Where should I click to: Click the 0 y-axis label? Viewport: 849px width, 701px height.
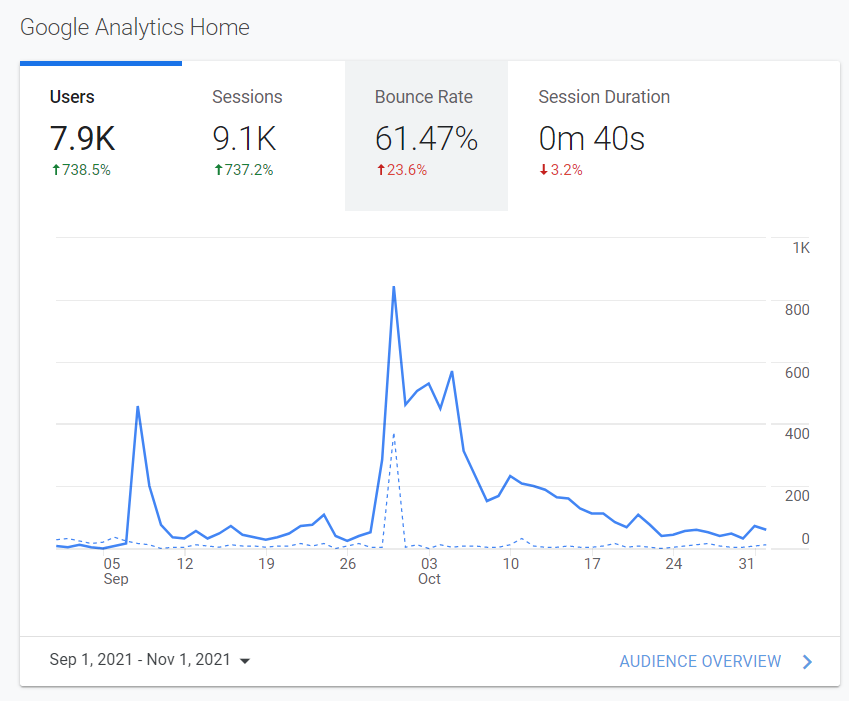tap(805, 539)
